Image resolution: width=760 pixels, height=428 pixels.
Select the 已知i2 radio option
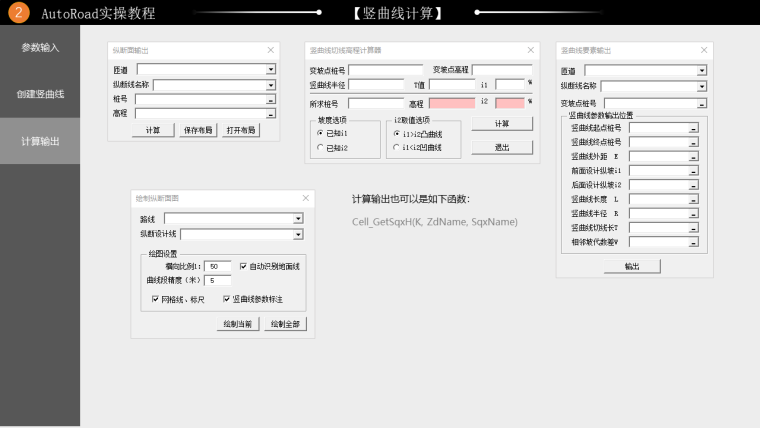coord(320,147)
